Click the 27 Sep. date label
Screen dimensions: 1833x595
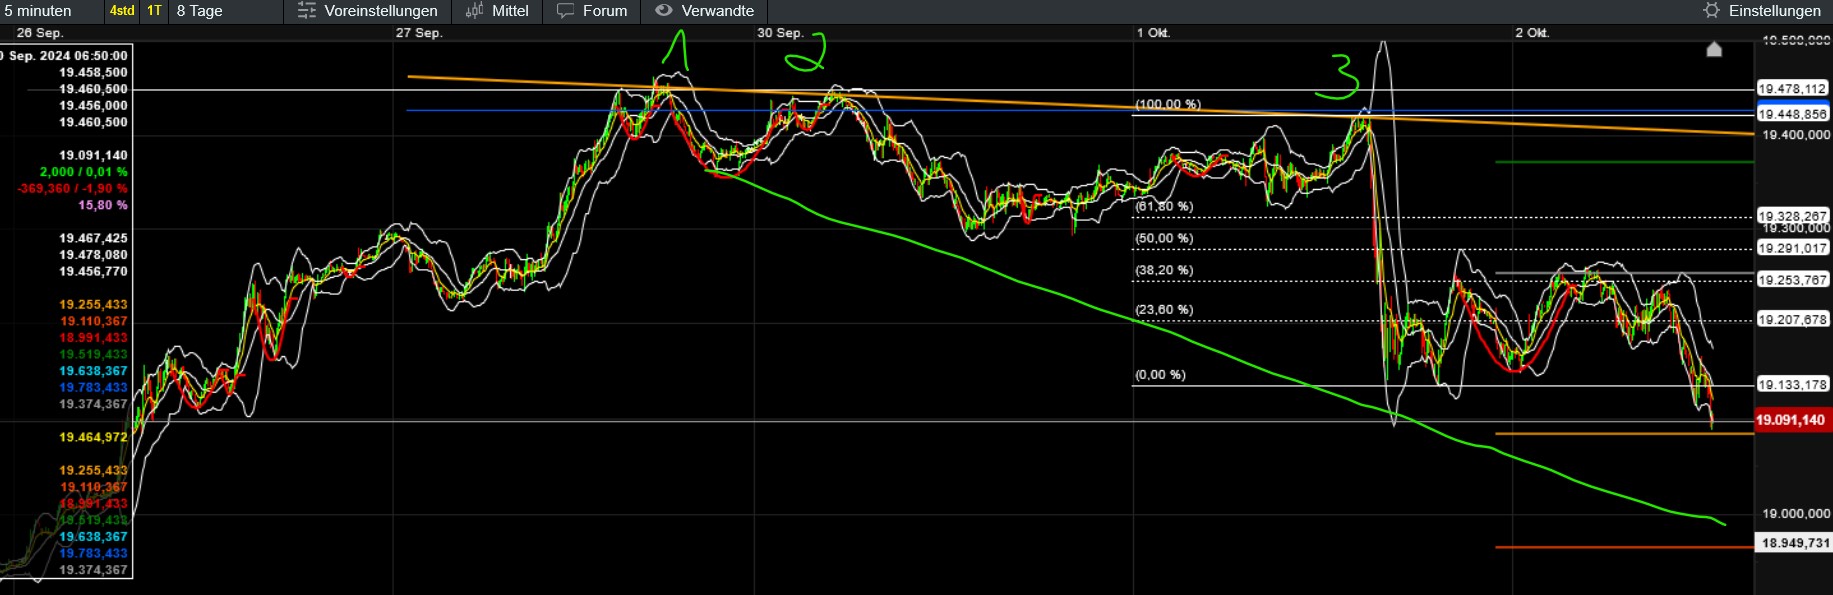click(x=419, y=33)
